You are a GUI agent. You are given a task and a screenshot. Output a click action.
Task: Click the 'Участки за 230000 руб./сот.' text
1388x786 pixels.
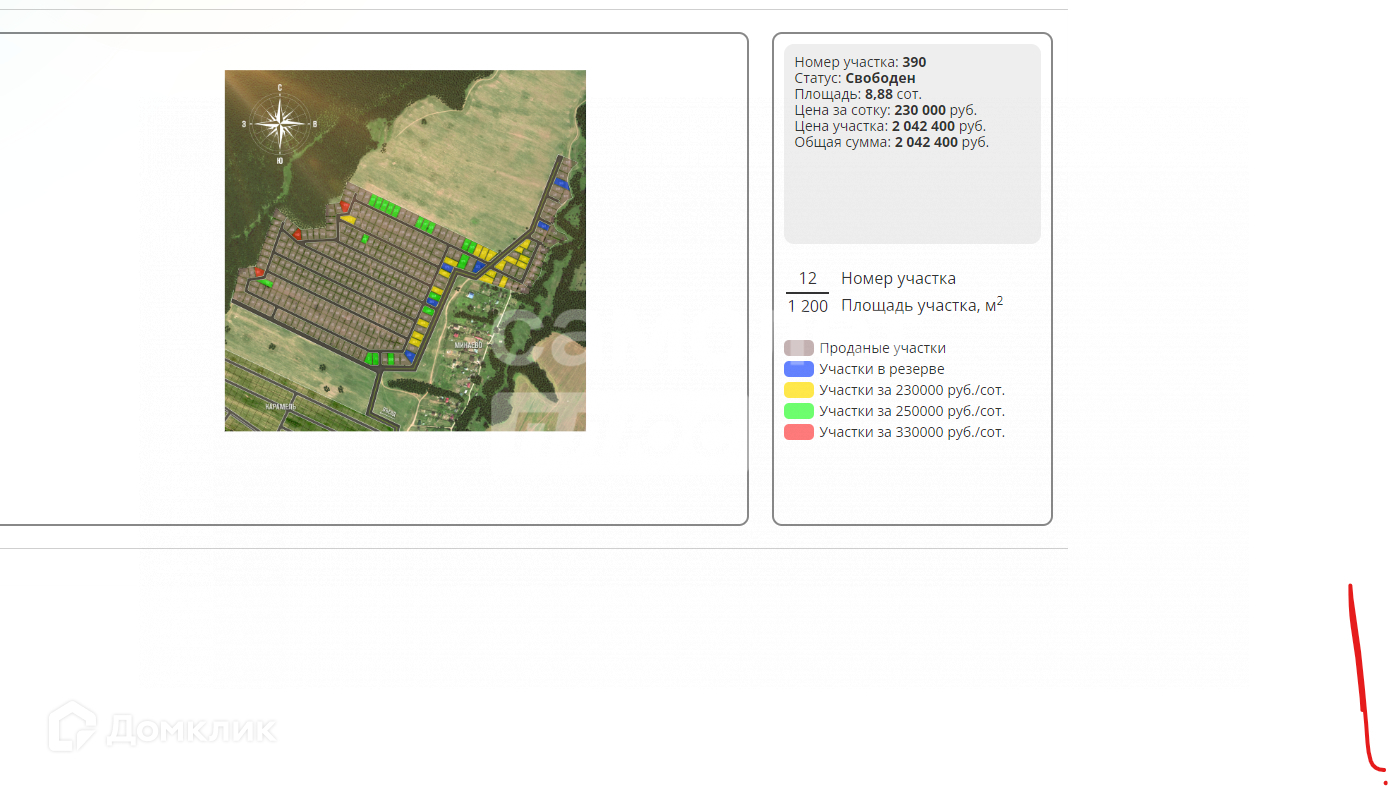912,390
